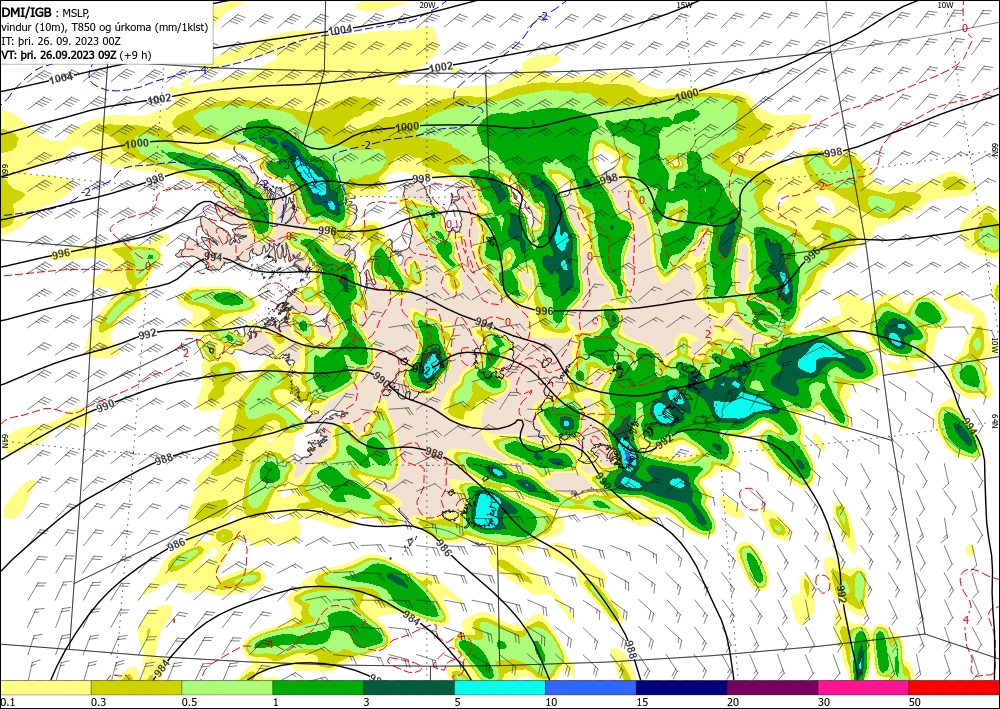The width and height of the screenshot is (1000, 709).
Task: Select the medium green 1–3 legend swatch
Action: click(318, 687)
